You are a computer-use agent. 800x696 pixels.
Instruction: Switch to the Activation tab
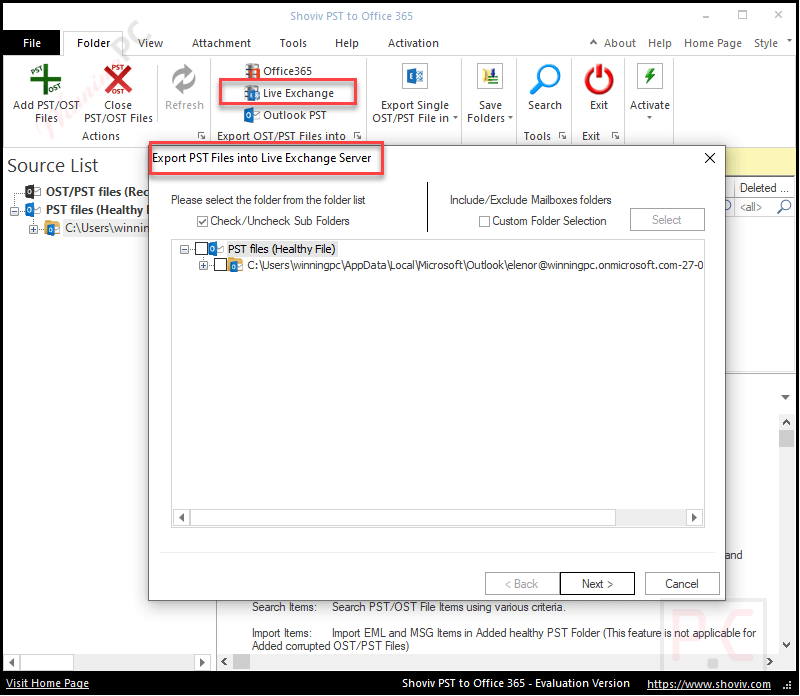coord(413,43)
